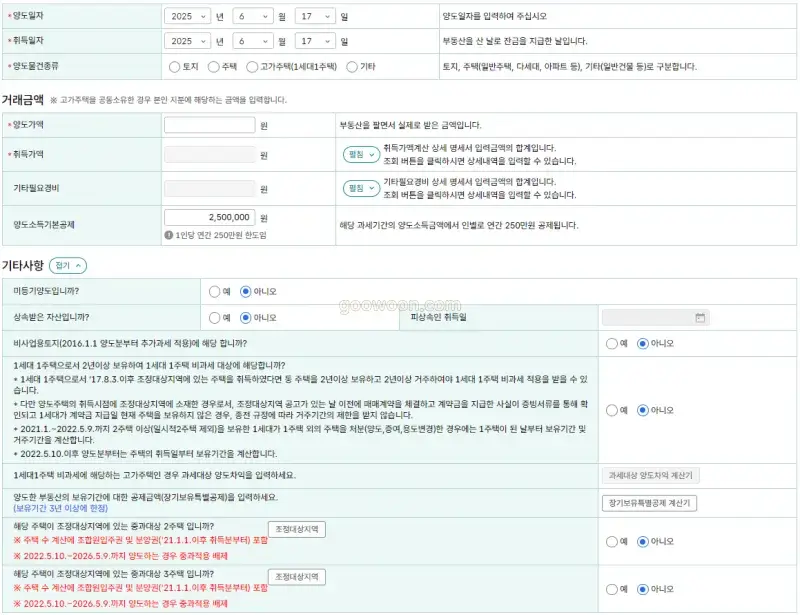The height and width of the screenshot is (615, 800).
Task: Choose 예 for 중과대상 3주택 question
Action: point(612,589)
